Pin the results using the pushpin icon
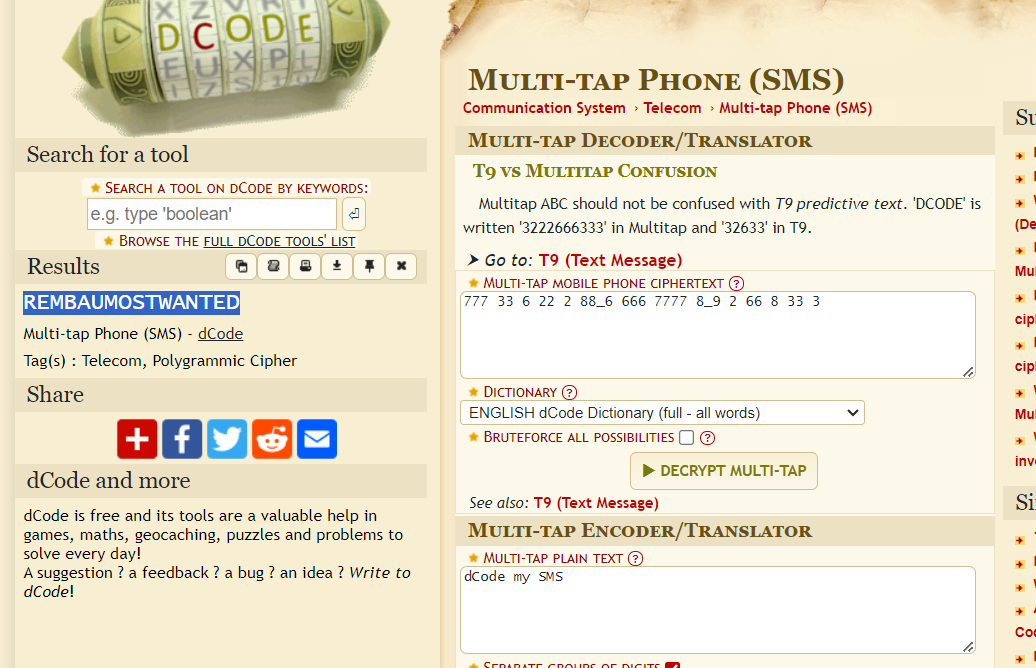The height and width of the screenshot is (668, 1036). pyautogui.click(x=369, y=266)
